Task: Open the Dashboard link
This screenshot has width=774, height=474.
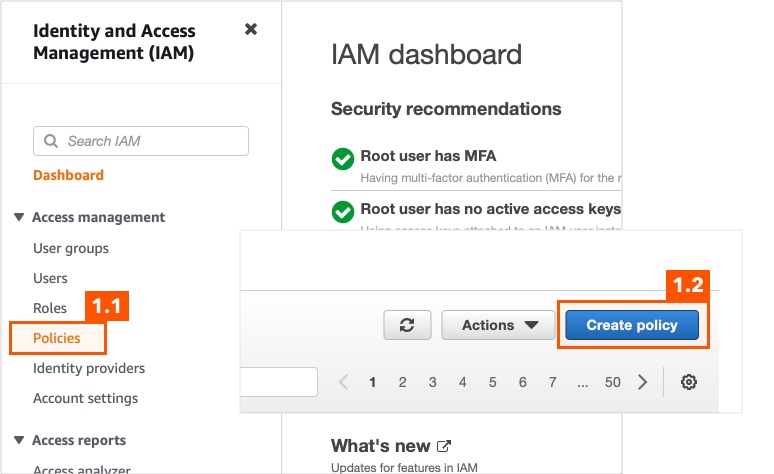Action: (x=68, y=175)
